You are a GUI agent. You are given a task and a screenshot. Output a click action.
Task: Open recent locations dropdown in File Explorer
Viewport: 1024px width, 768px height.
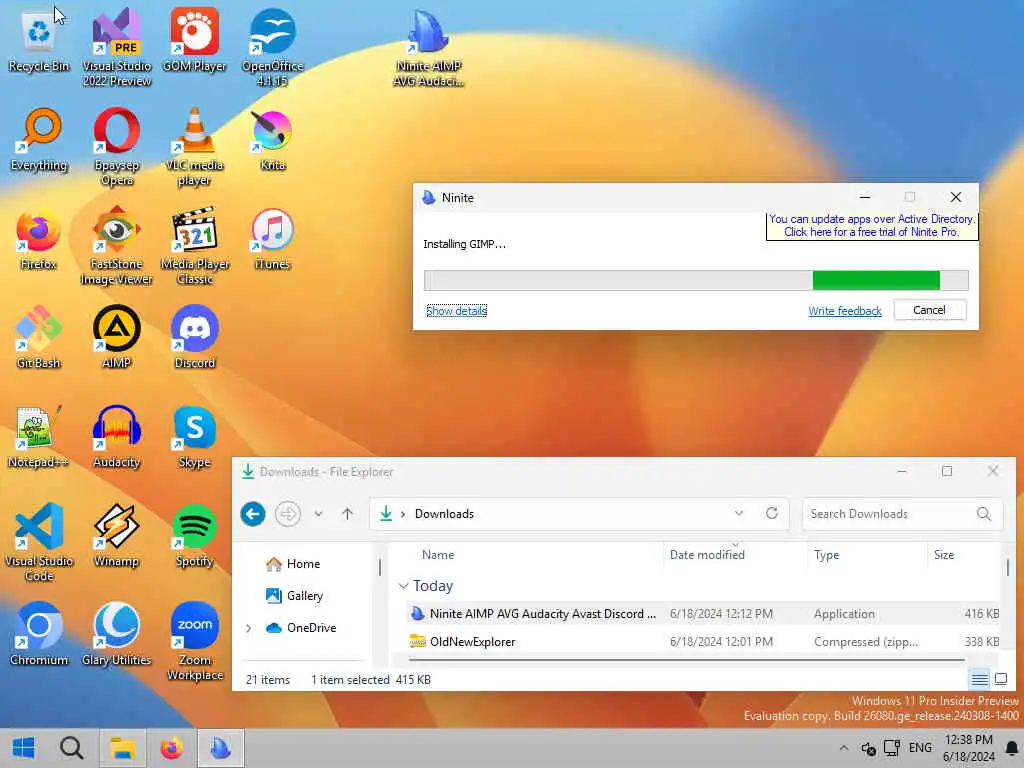tap(318, 514)
